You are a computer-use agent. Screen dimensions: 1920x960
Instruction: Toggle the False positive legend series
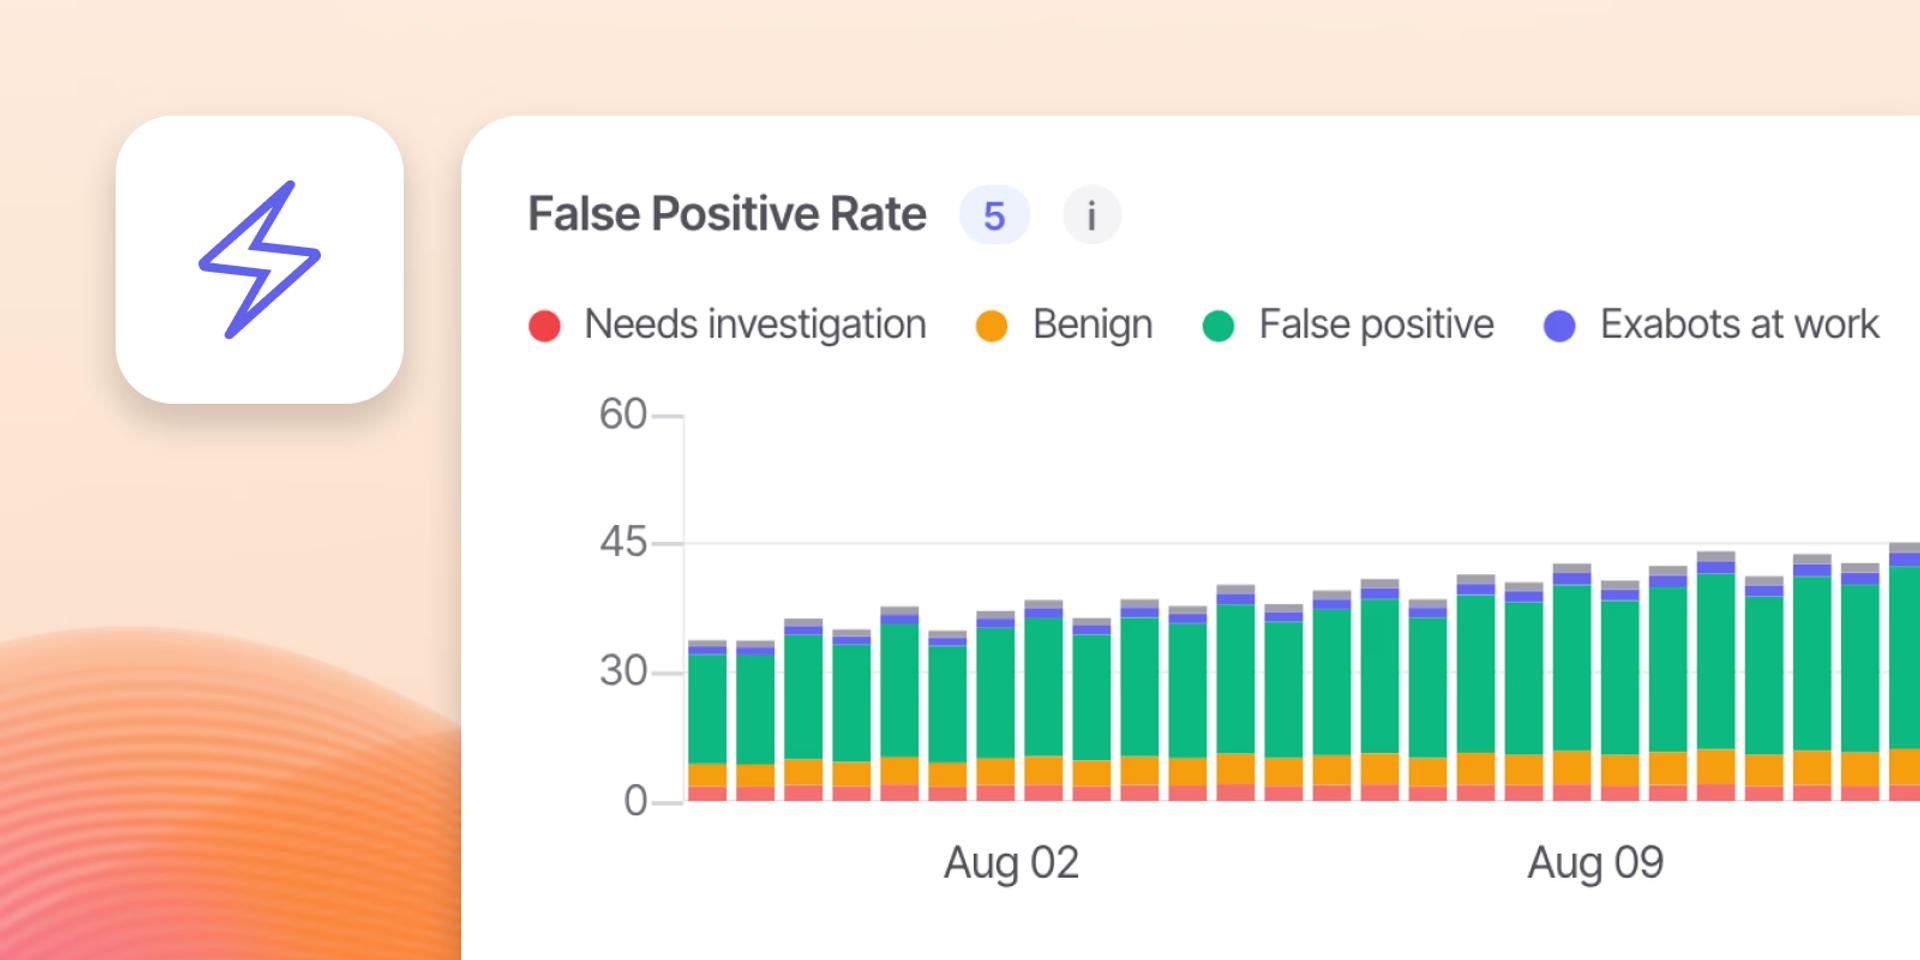pos(1348,325)
